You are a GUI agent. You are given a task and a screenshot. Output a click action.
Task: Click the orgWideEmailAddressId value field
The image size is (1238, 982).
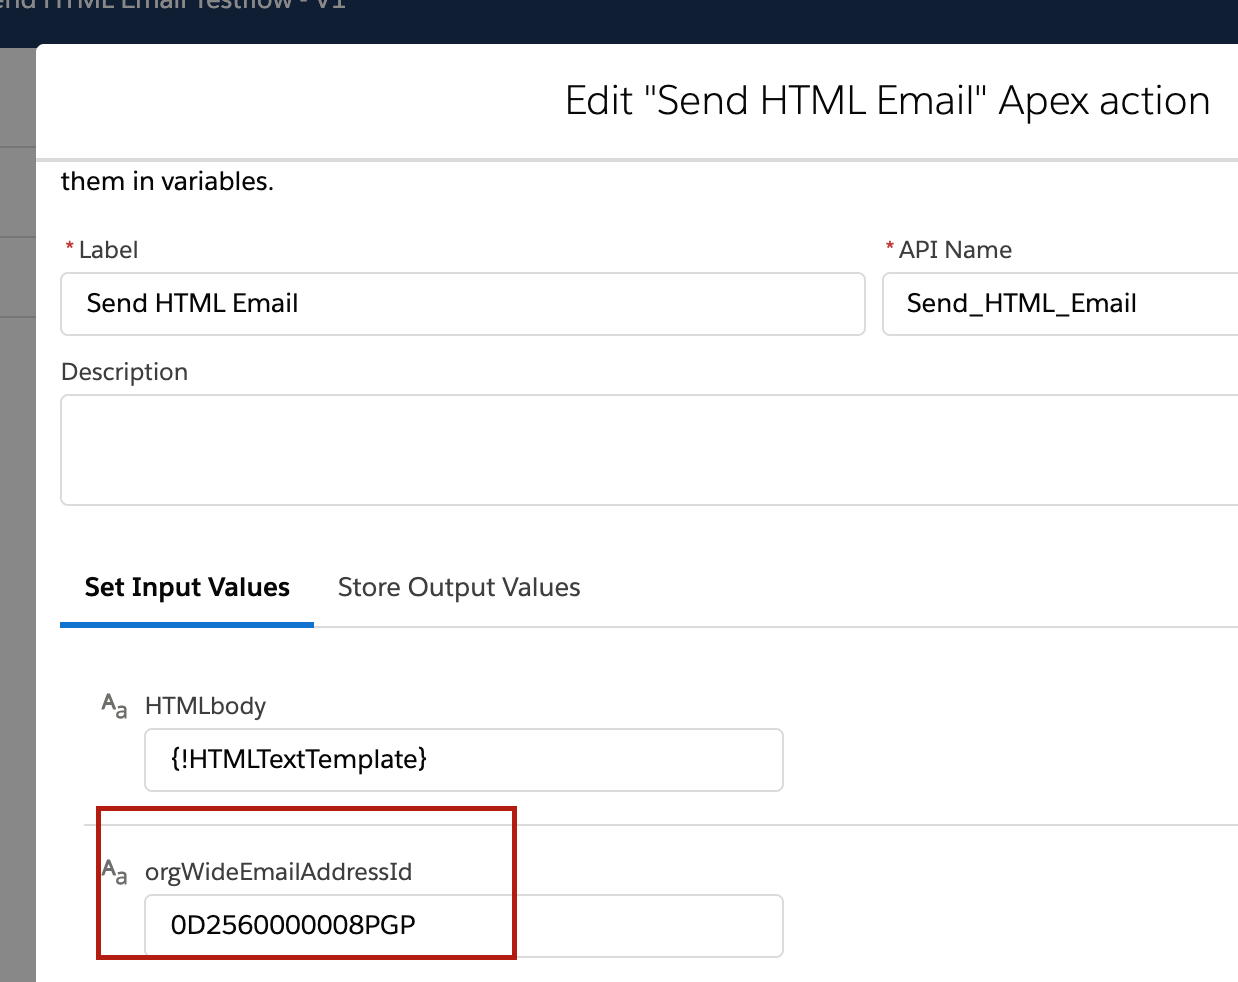(x=463, y=925)
